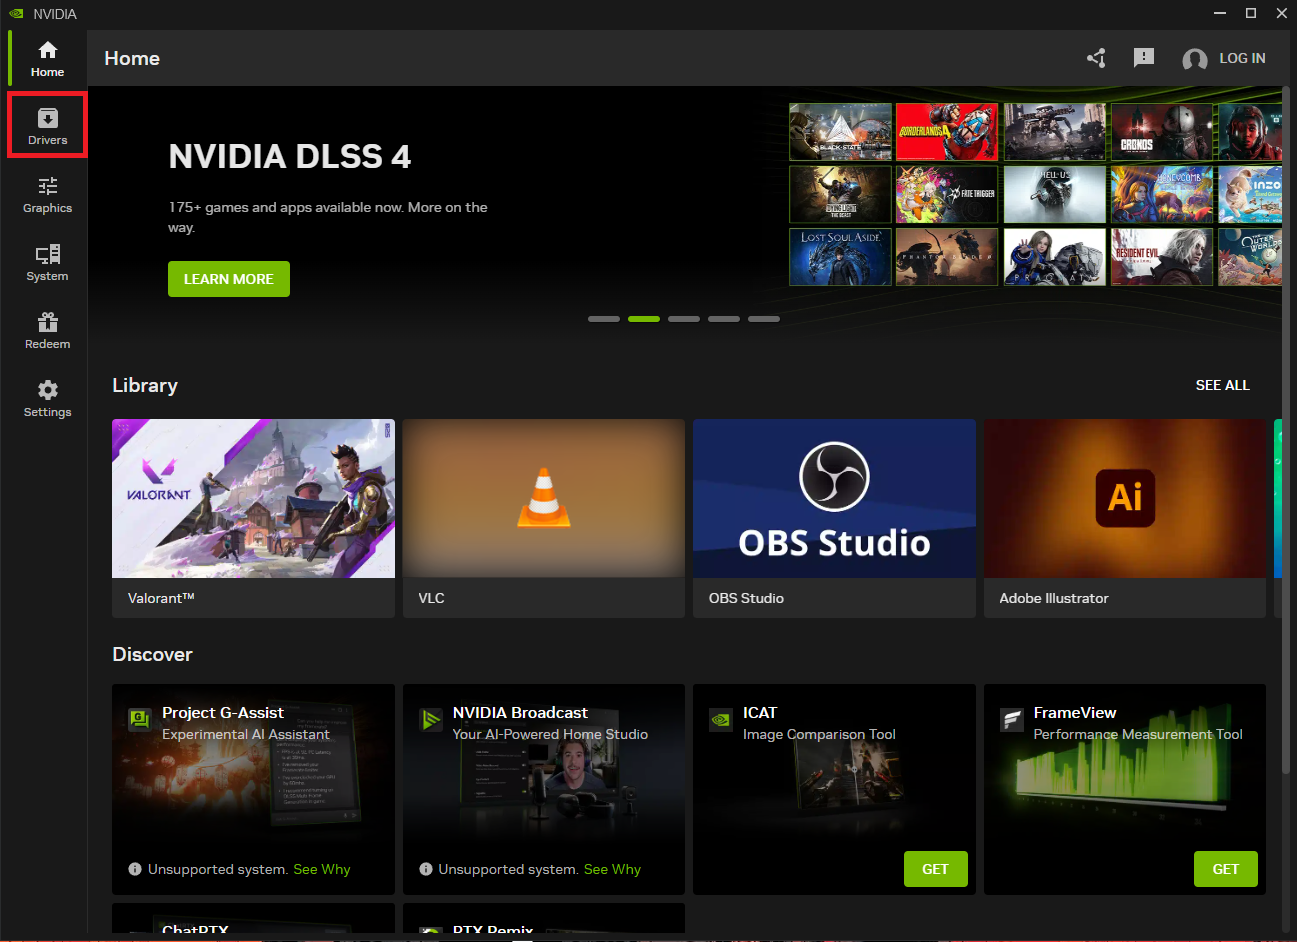Select the Home icon in the sidebar
The image size is (1297, 942).
pos(47,57)
